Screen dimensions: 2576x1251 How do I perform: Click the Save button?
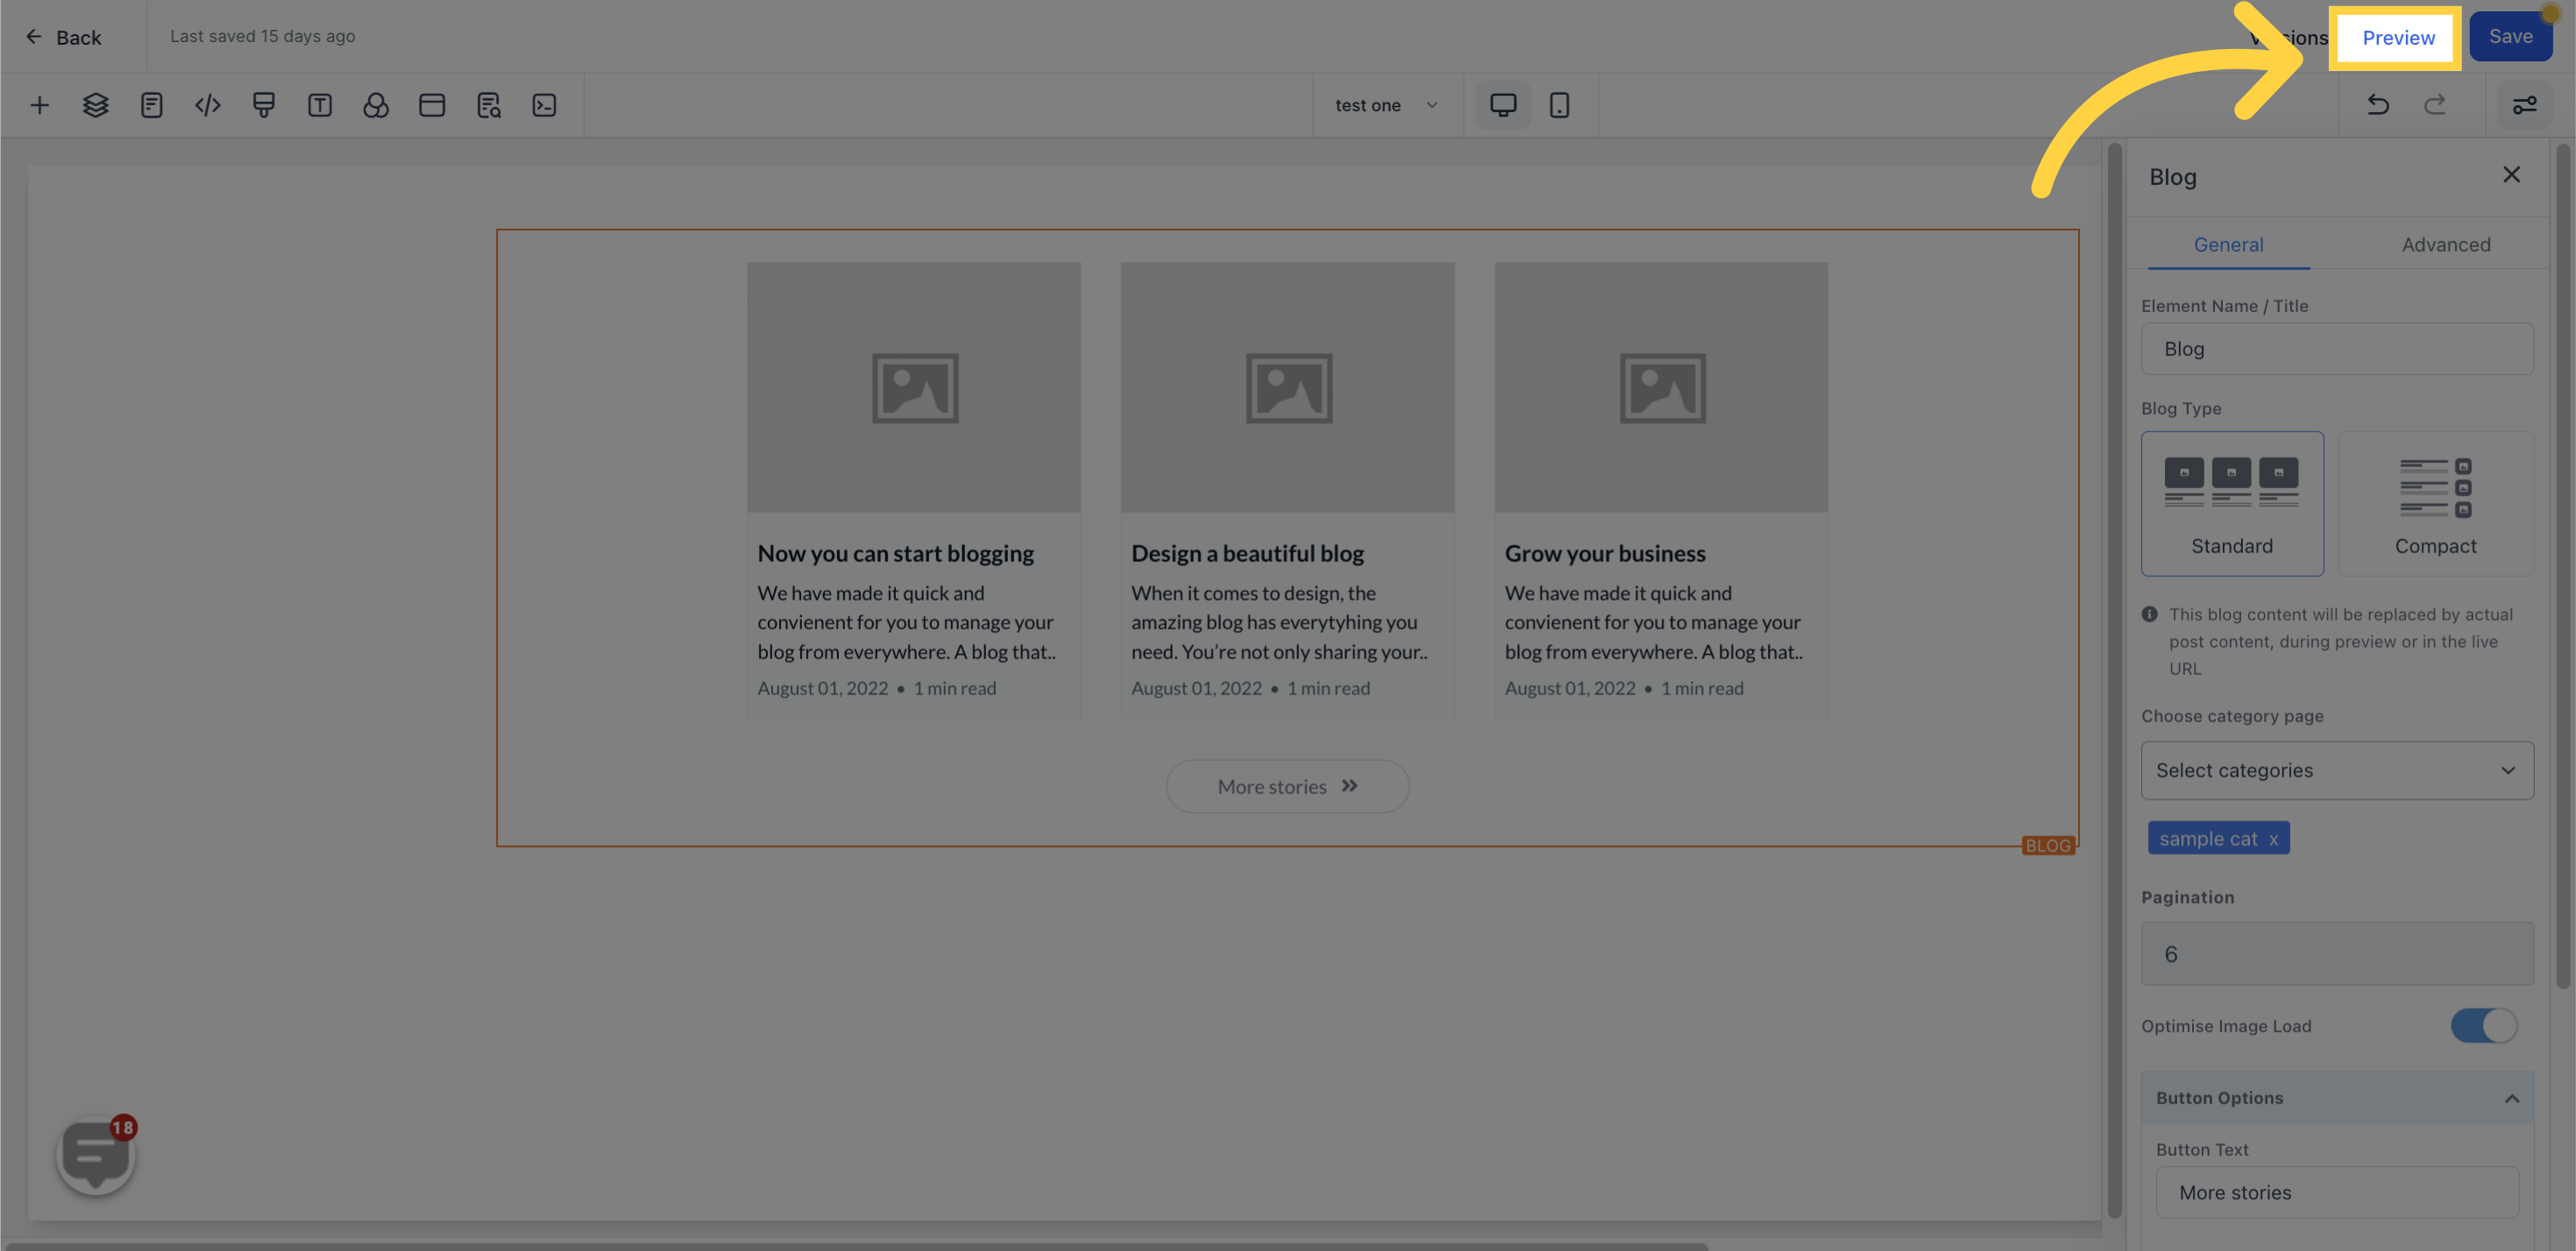(x=2510, y=37)
